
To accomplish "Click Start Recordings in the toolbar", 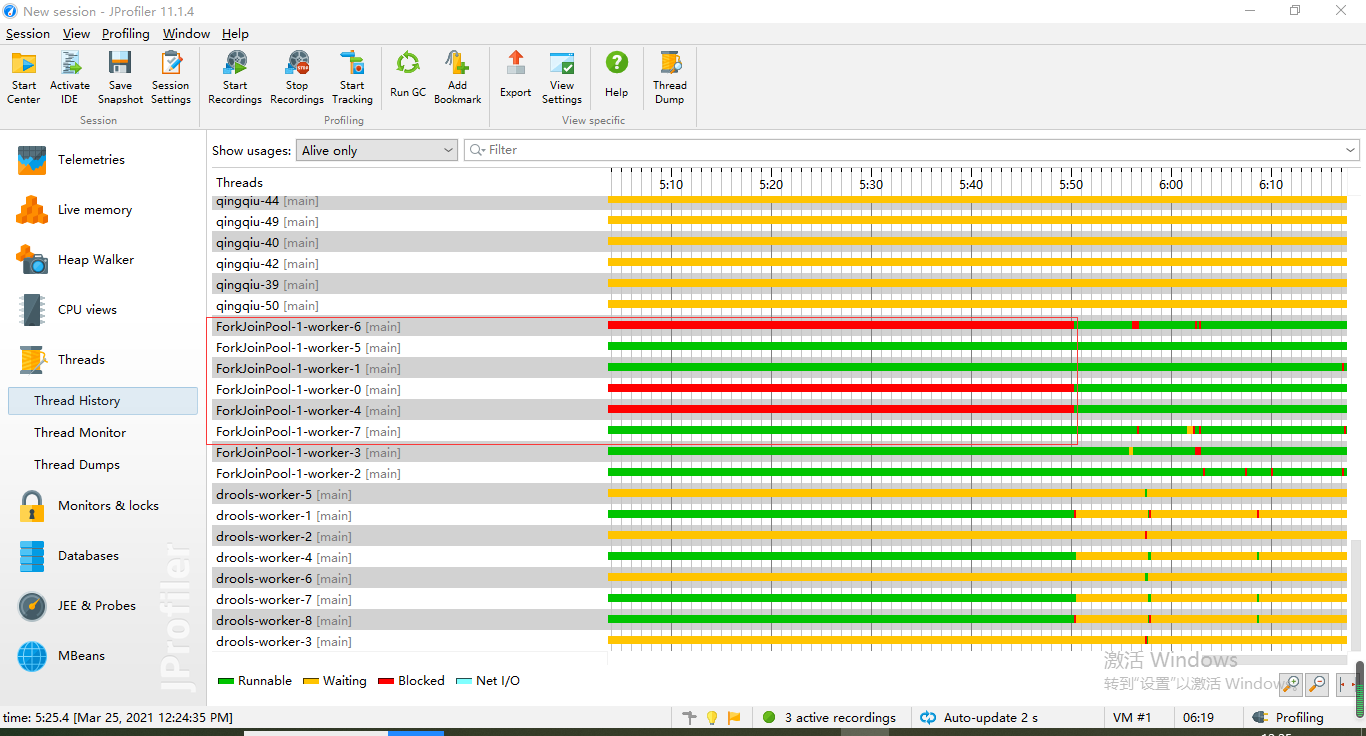I will coord(235,78).
